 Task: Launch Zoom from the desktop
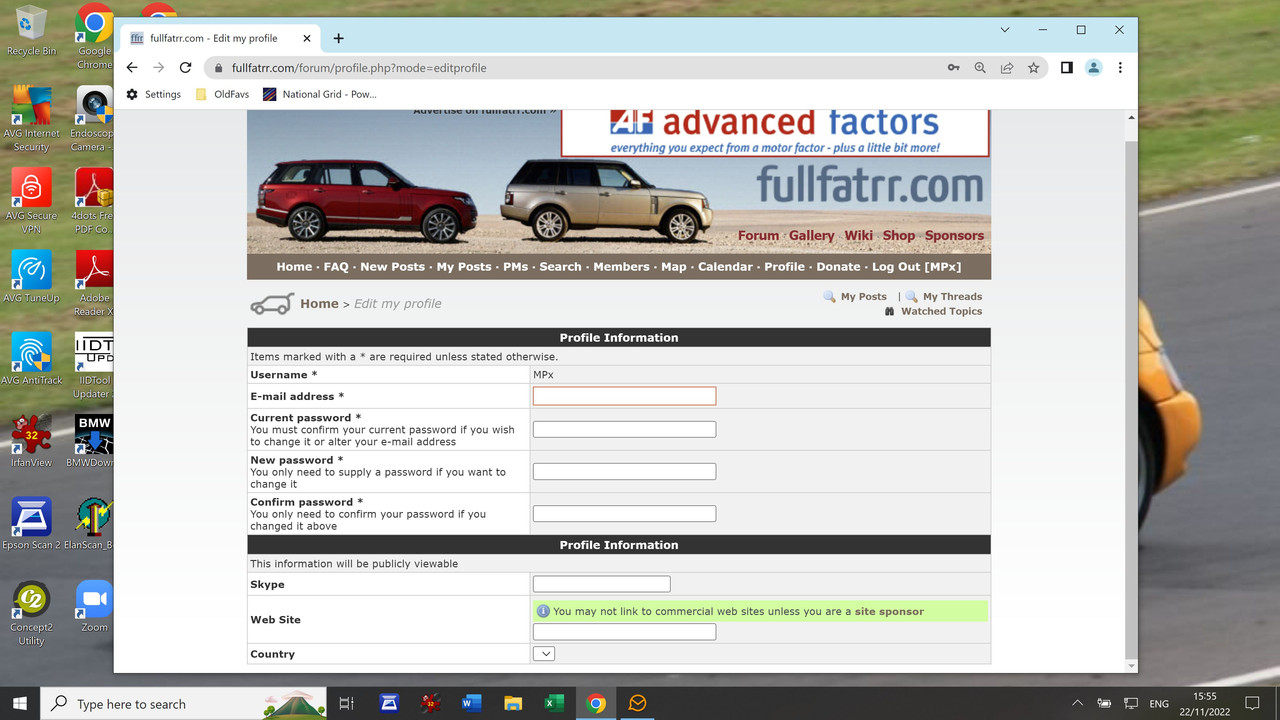[95, 606]
